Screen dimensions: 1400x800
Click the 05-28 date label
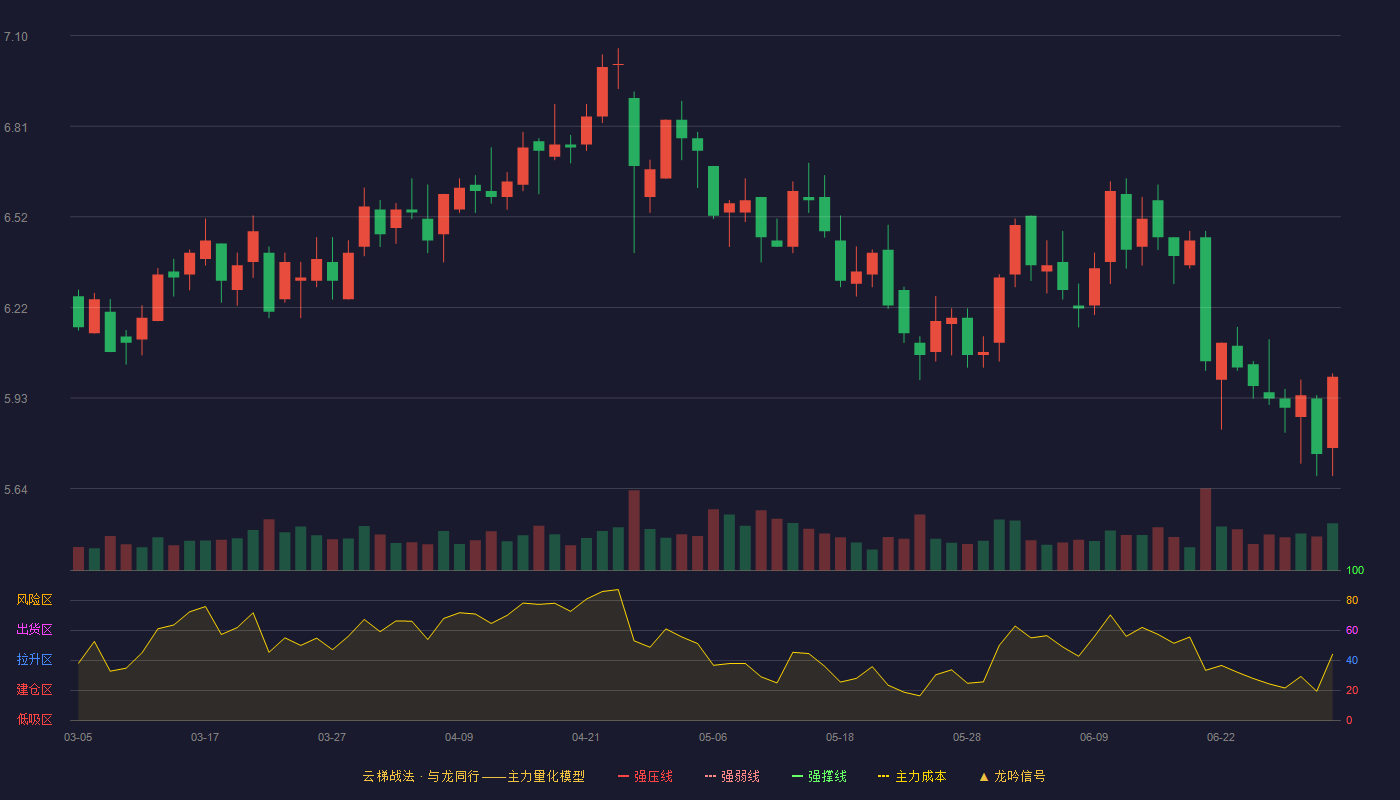[x=967, y=737]
